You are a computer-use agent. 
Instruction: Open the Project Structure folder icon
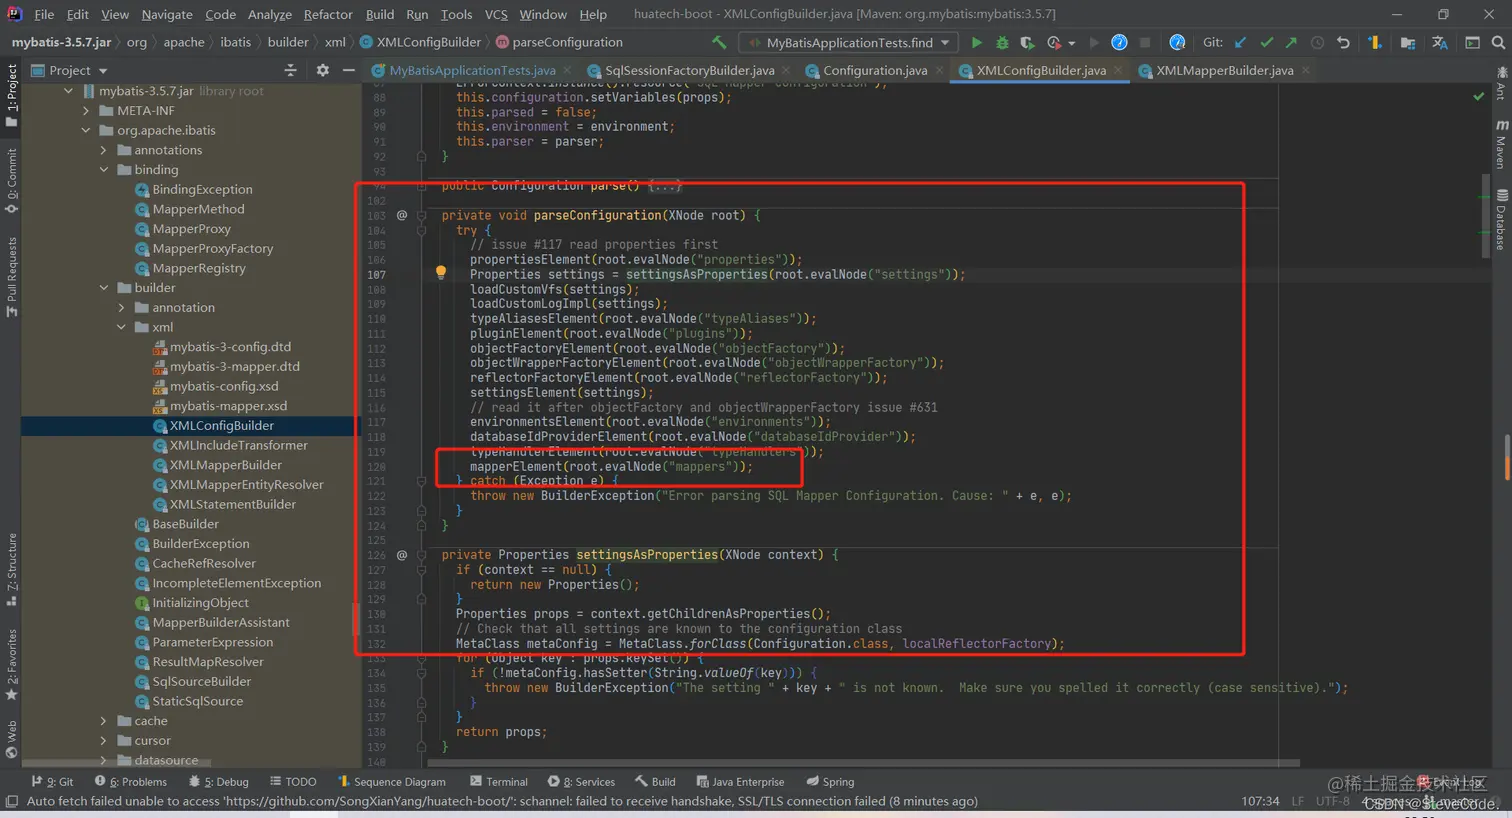pos(1407,42)
